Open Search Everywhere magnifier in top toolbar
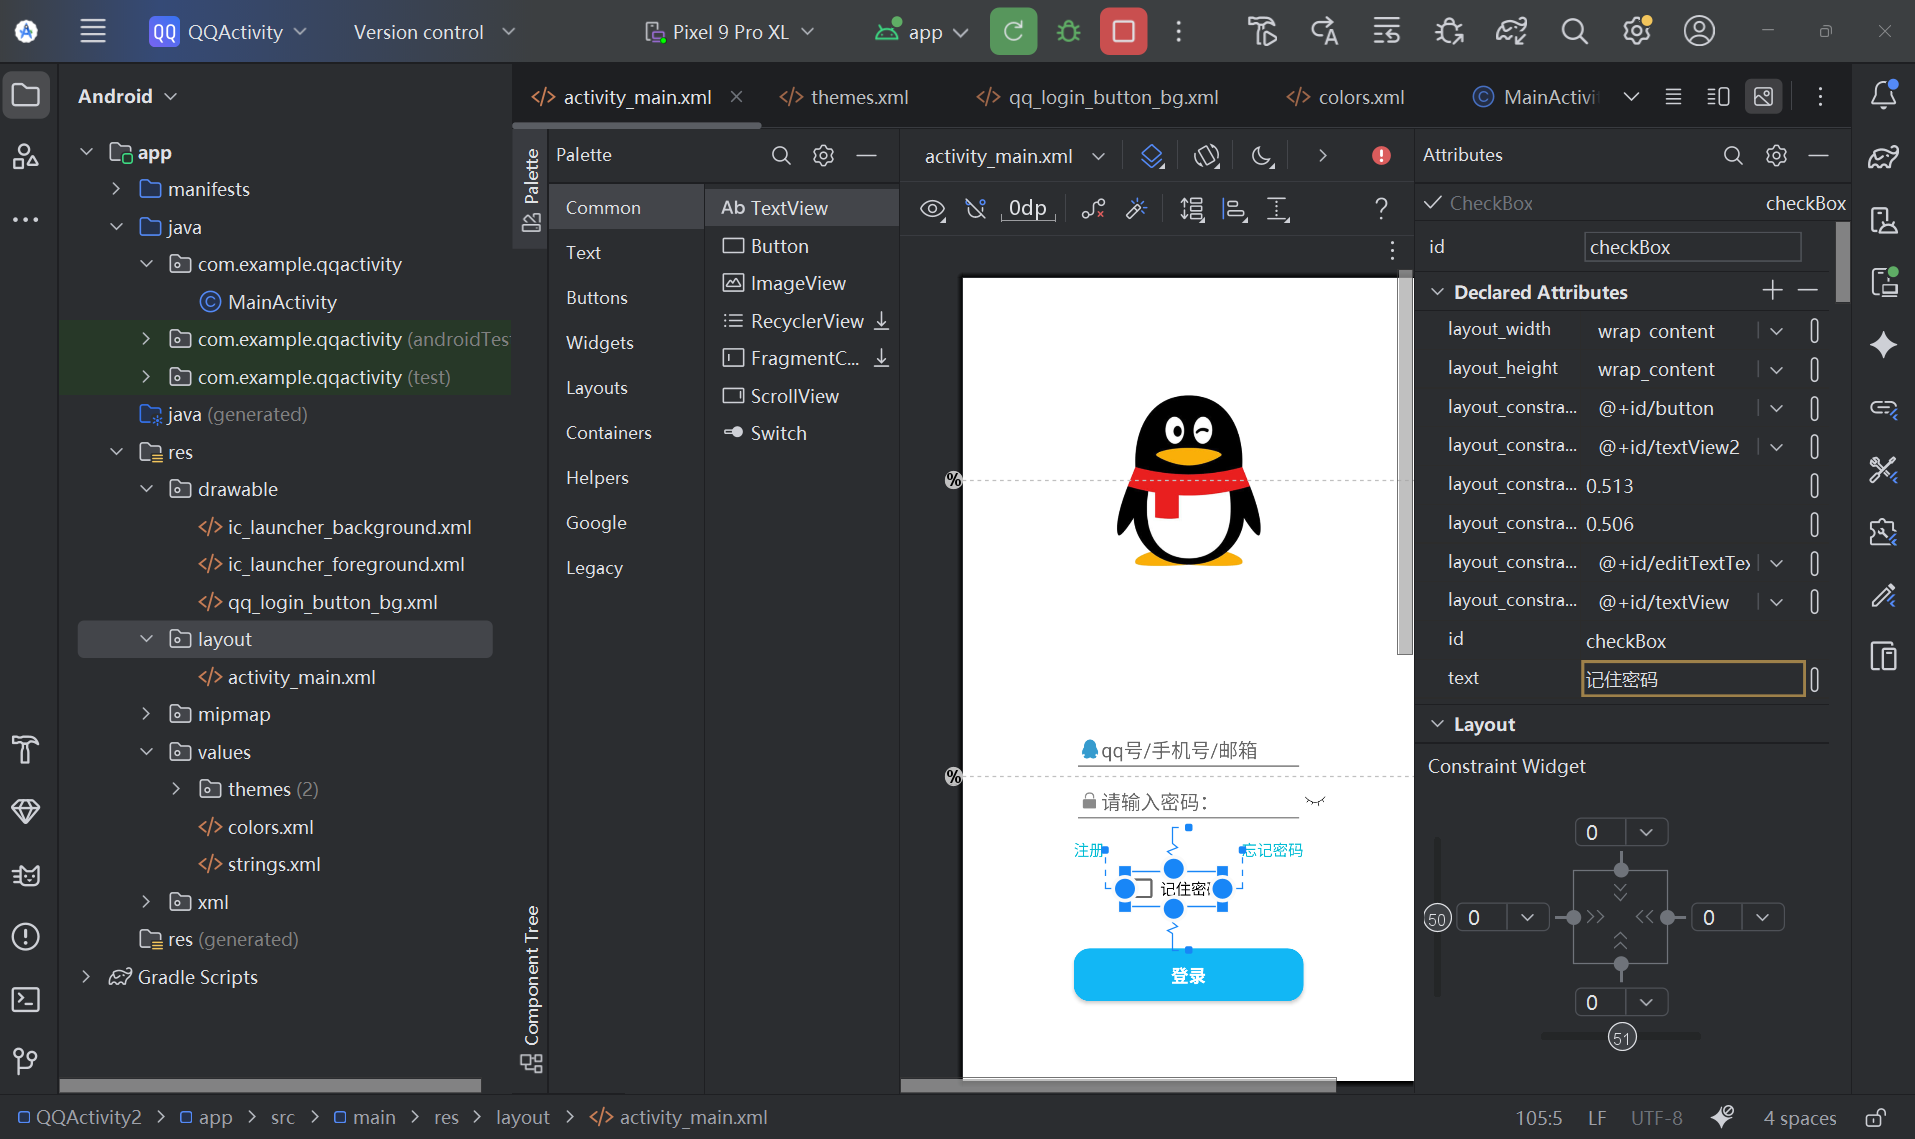The image size is (1915, 1139). point(1574,31)
